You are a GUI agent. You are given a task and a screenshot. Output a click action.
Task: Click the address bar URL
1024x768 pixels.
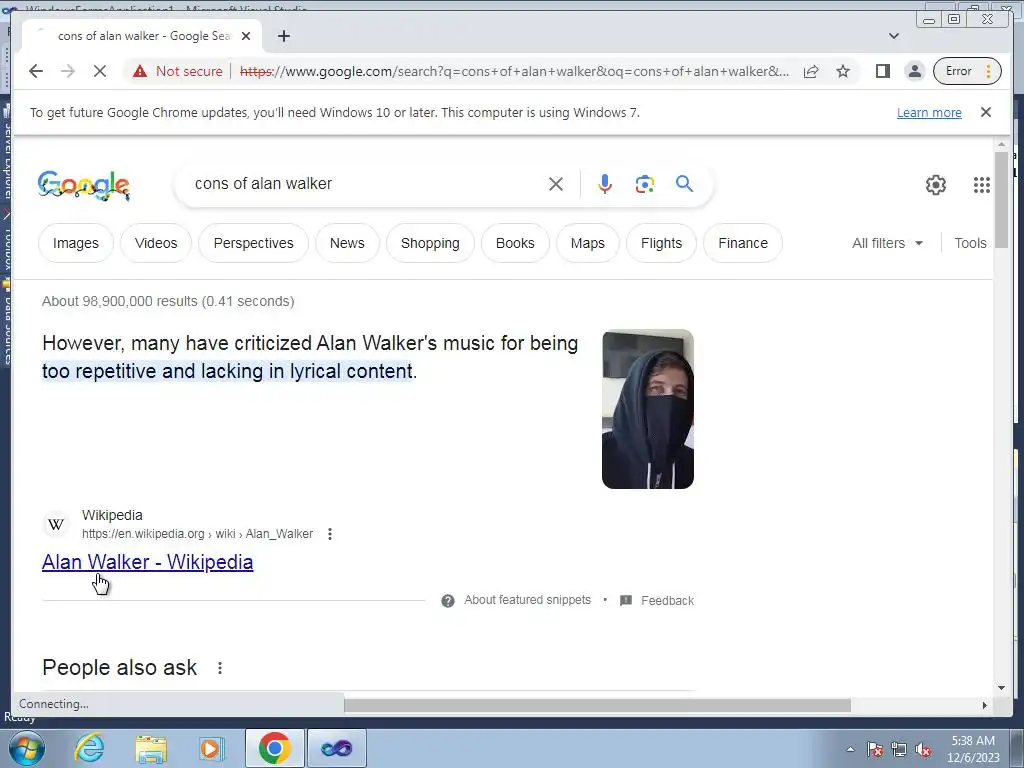515,71
